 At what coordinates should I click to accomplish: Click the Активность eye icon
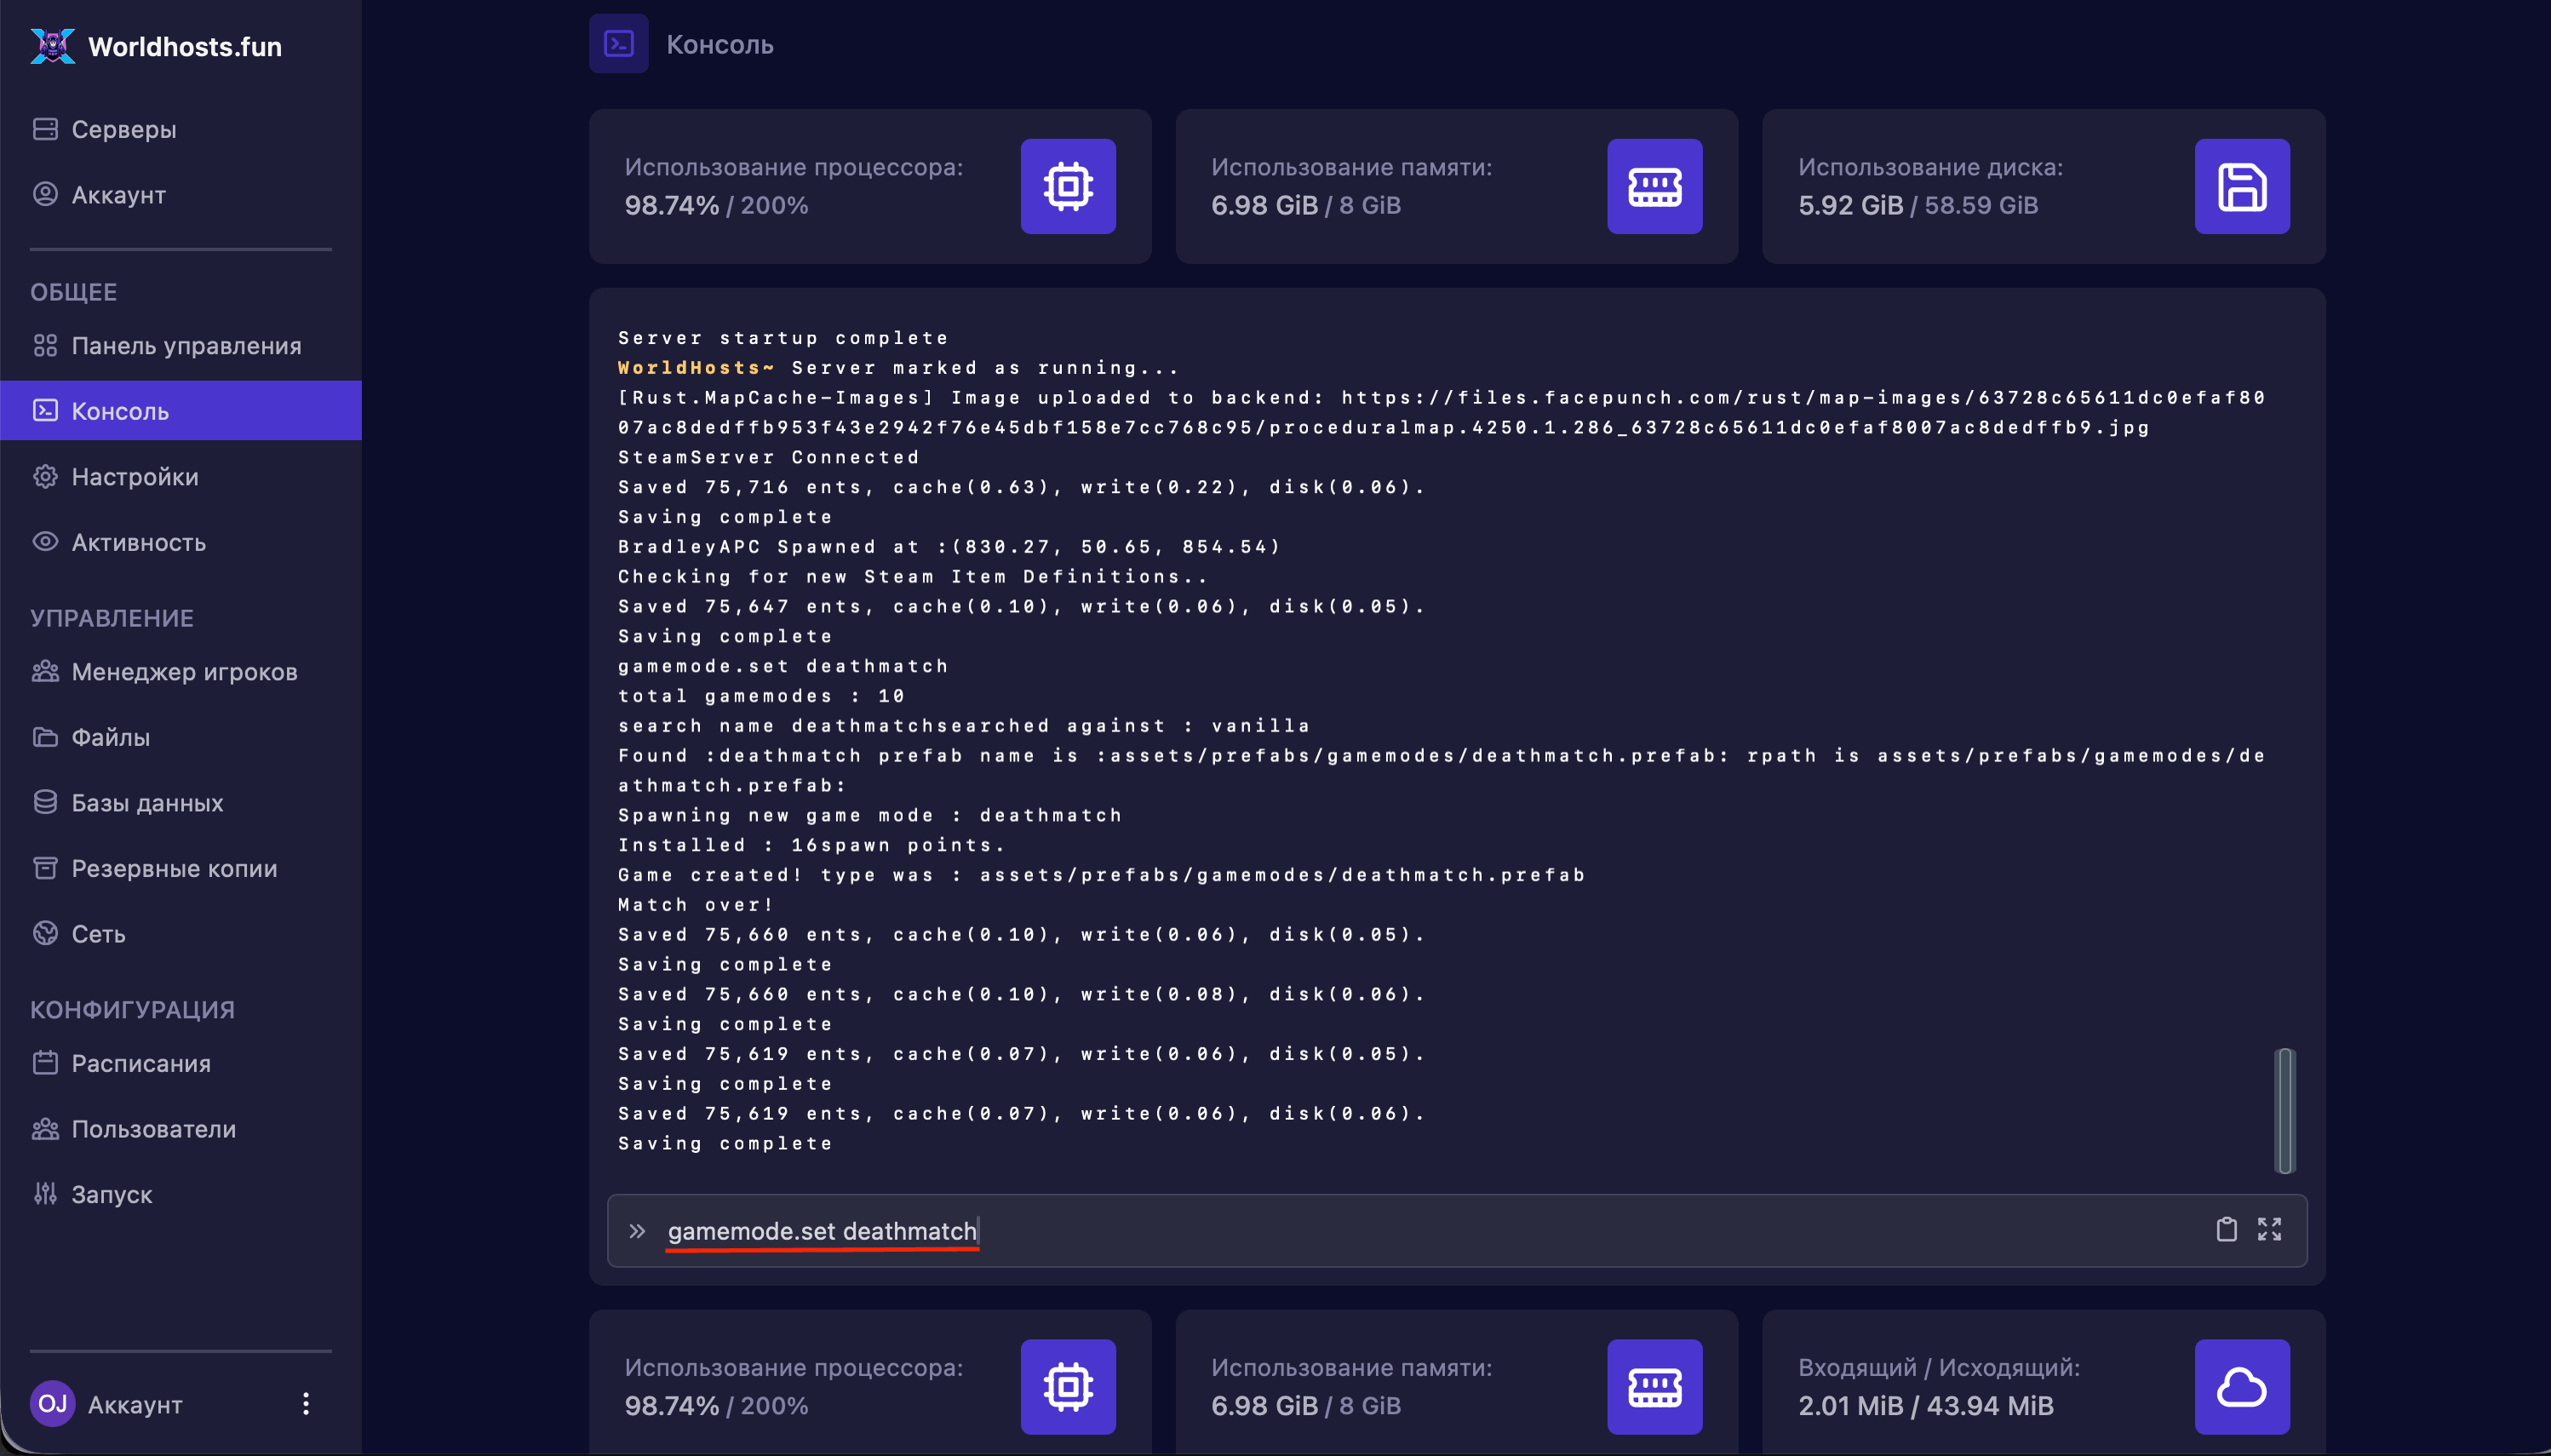click(x=45, y=541)
